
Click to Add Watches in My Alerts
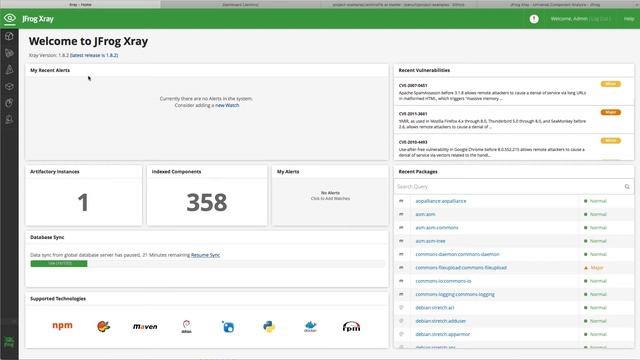point(330,198)
